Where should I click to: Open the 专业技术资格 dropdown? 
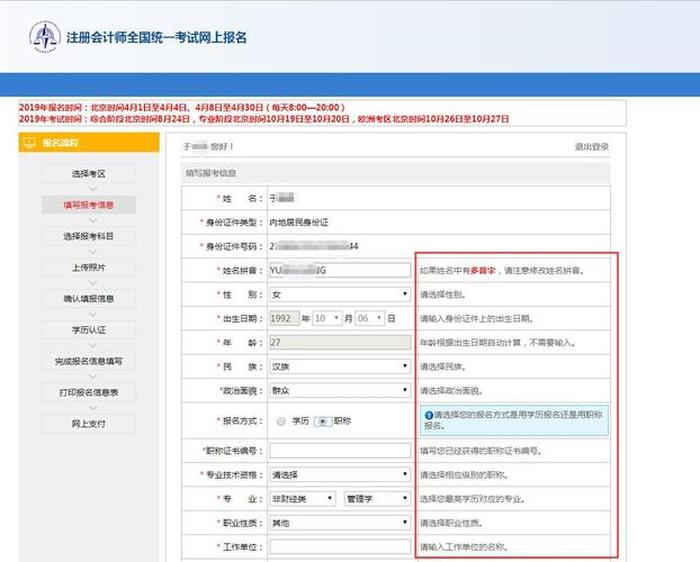340,474
